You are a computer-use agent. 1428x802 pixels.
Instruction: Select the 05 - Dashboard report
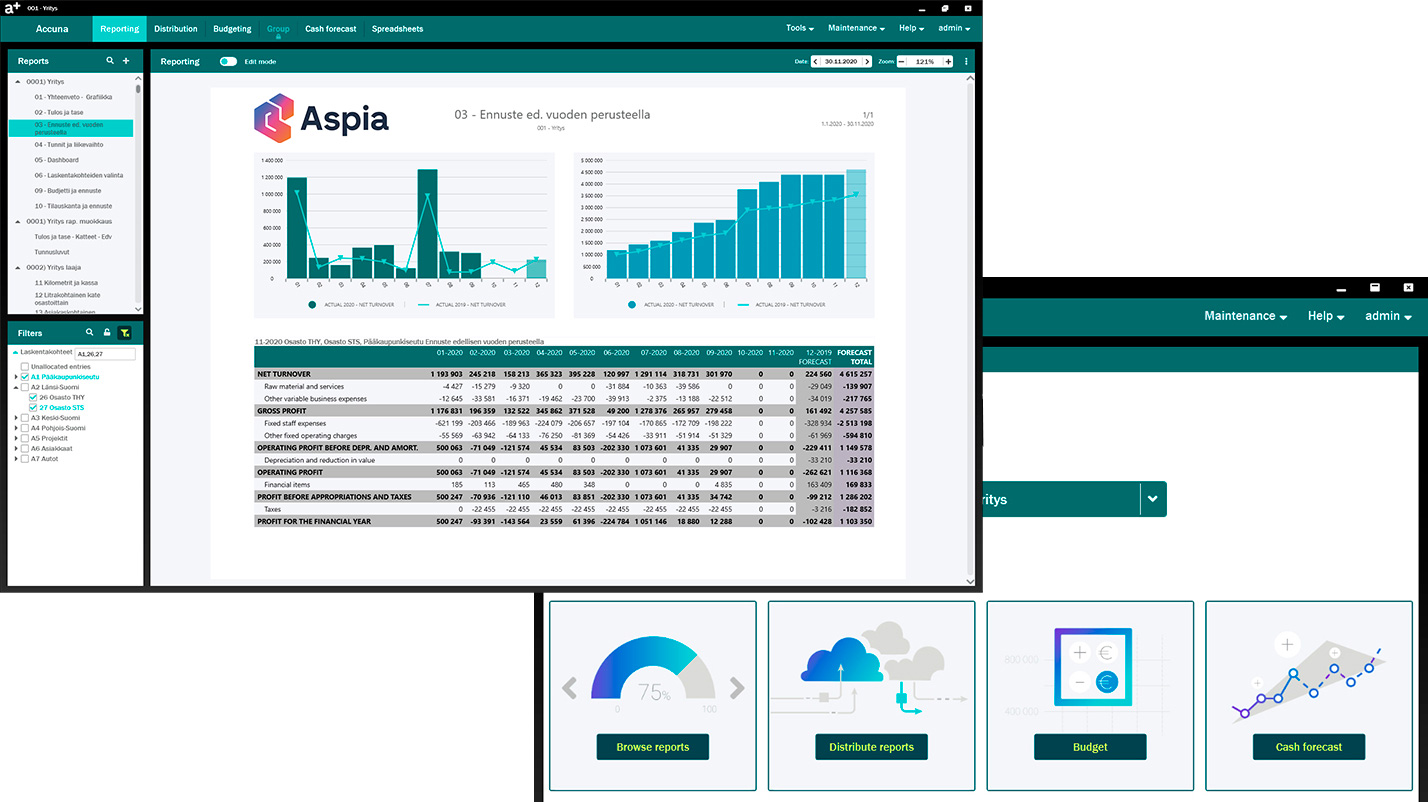(x=56, y=160)
